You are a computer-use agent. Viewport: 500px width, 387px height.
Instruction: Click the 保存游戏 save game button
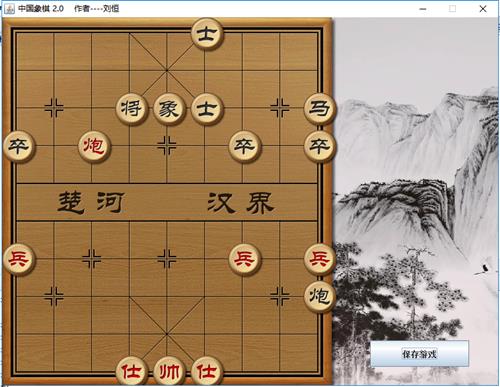[x=420, y=354]
